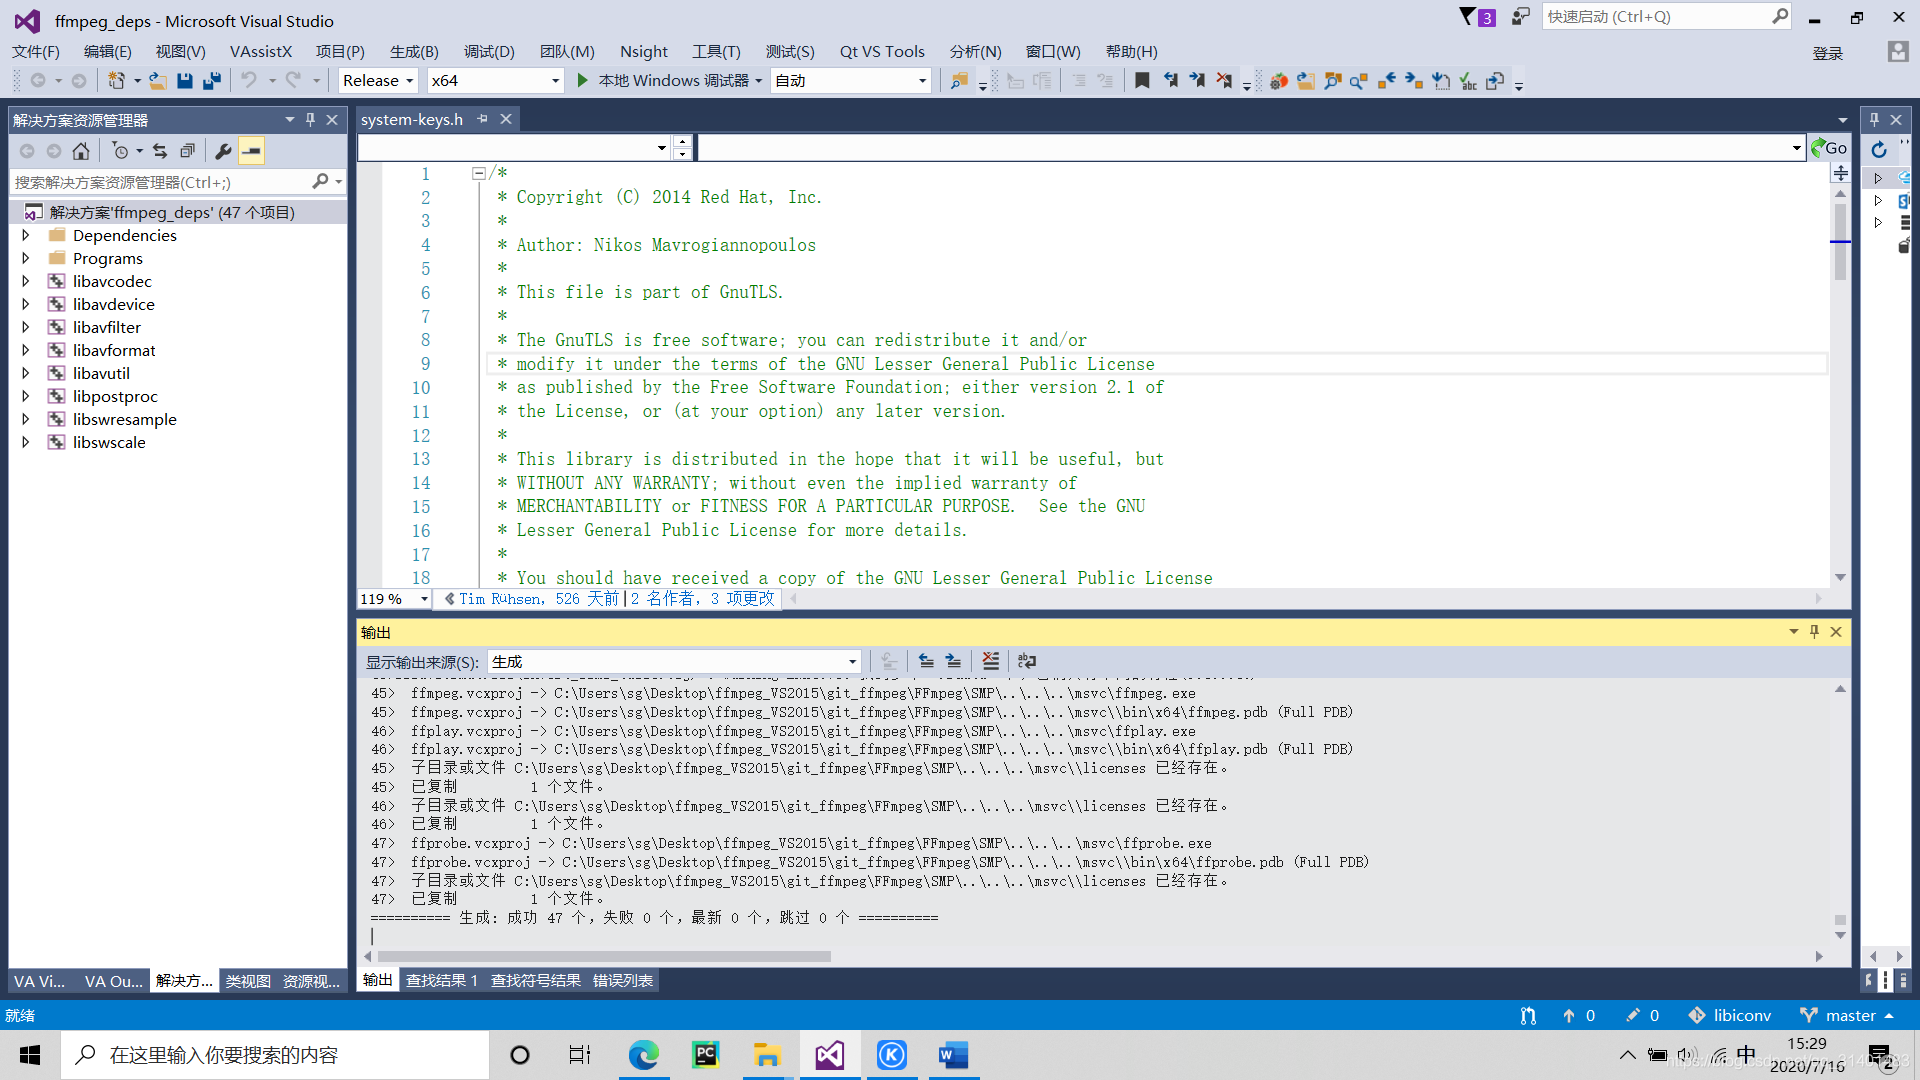Pin the system-keys.h tab
Screen dimensions: 1920x1080
point(483,119)
